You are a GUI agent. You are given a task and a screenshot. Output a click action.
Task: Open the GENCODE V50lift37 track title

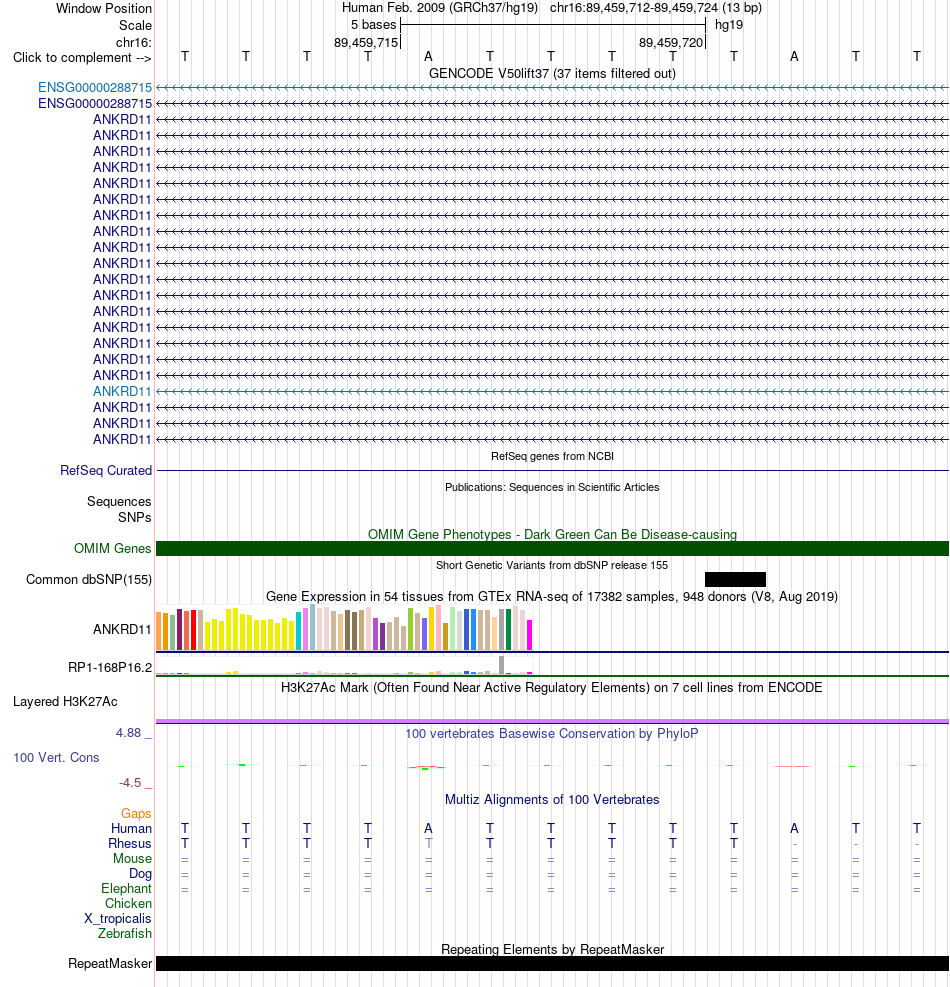552,74
